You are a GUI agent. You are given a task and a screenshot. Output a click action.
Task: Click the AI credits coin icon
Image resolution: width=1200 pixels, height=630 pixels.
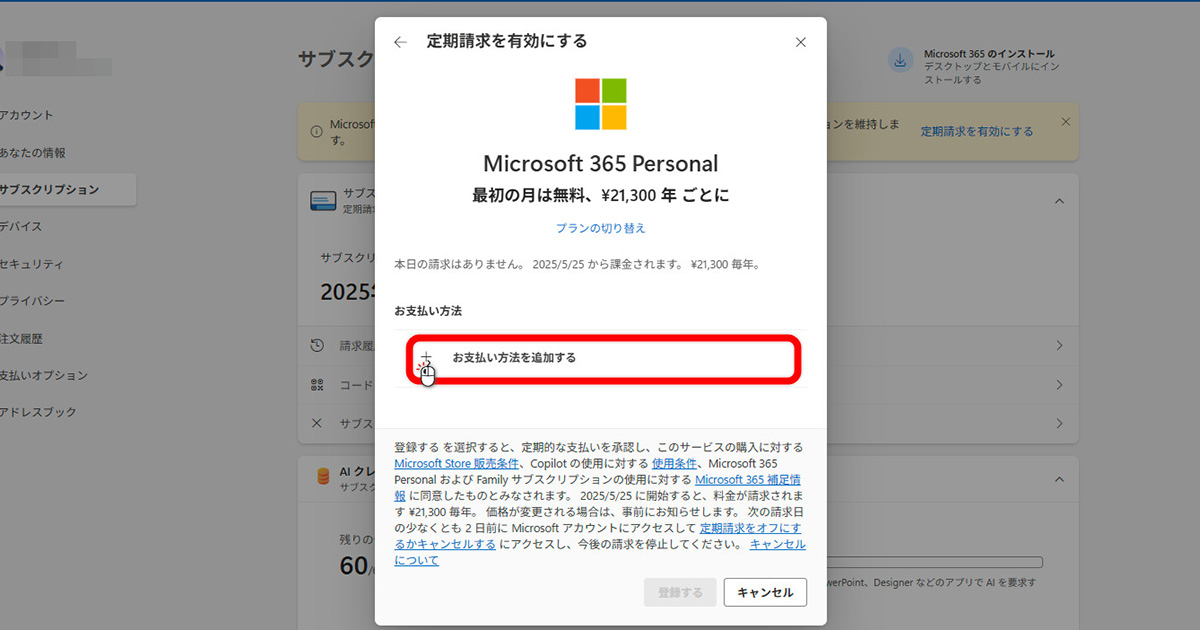tap(323, 477)
